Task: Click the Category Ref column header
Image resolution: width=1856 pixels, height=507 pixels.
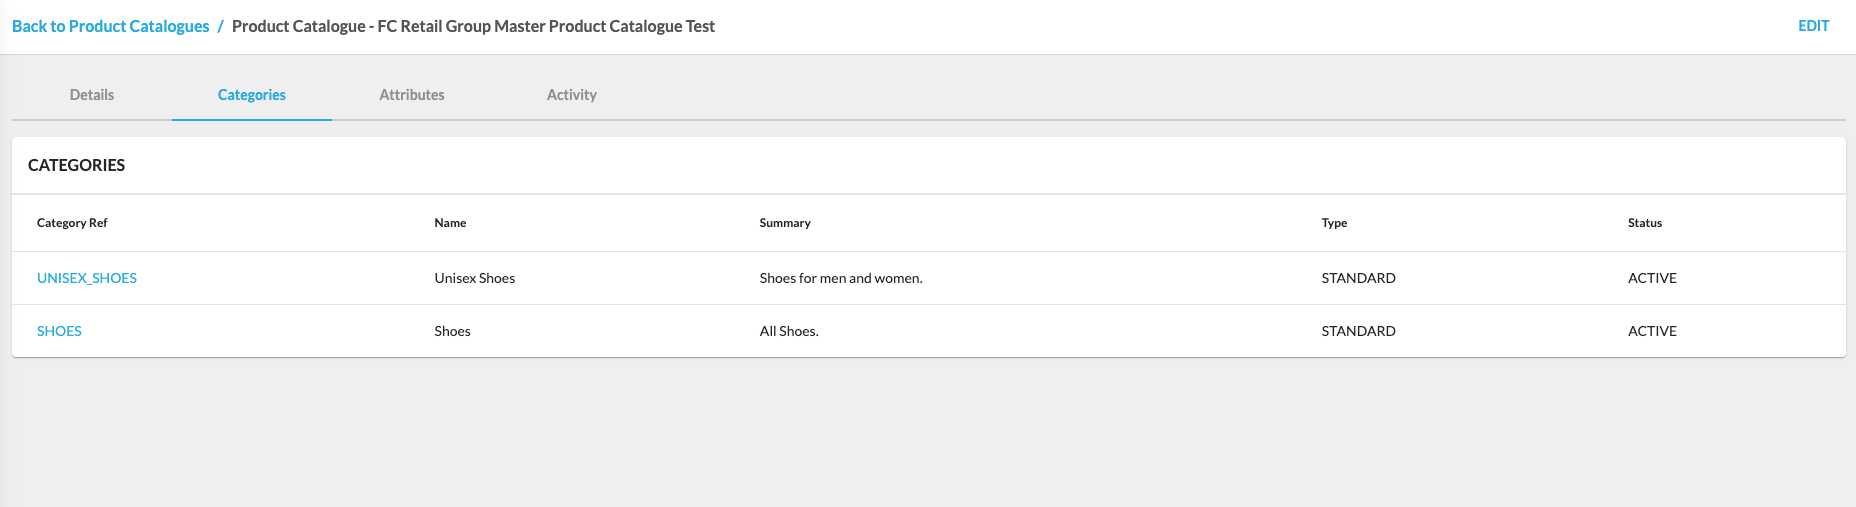Action: click(72, 223)
